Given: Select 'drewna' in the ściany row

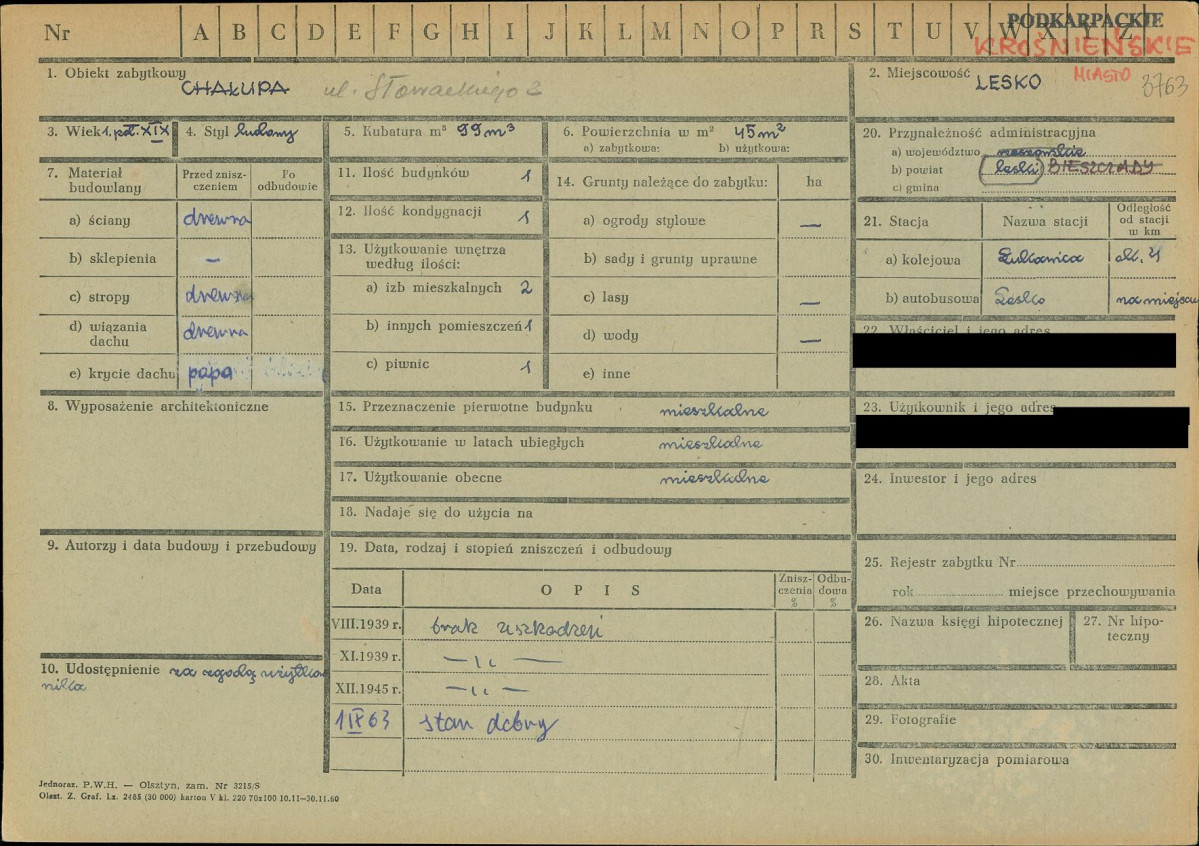Looking at the screenshot, I should point(216,219).
